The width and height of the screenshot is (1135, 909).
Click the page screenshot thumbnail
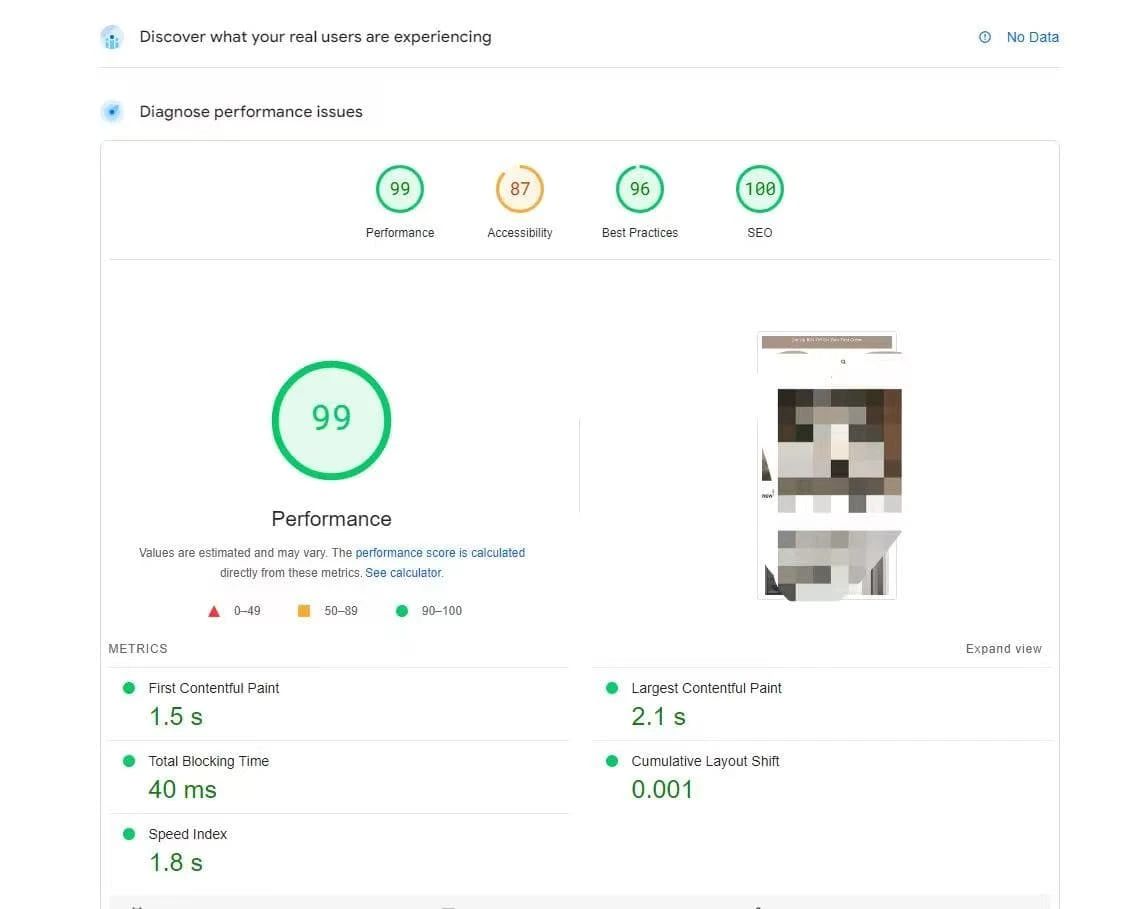828,466
